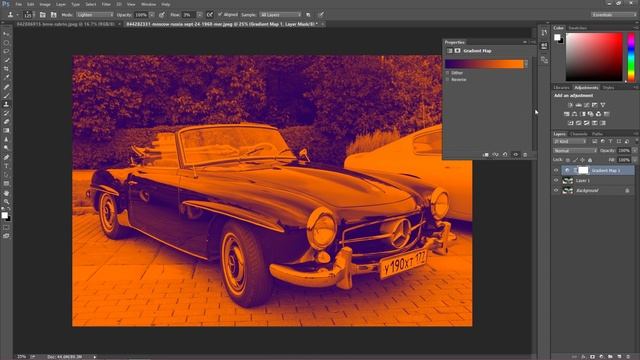The image size is (640, 360).
Task: Switch to the Styles tab
Action: tap(608, 87)
